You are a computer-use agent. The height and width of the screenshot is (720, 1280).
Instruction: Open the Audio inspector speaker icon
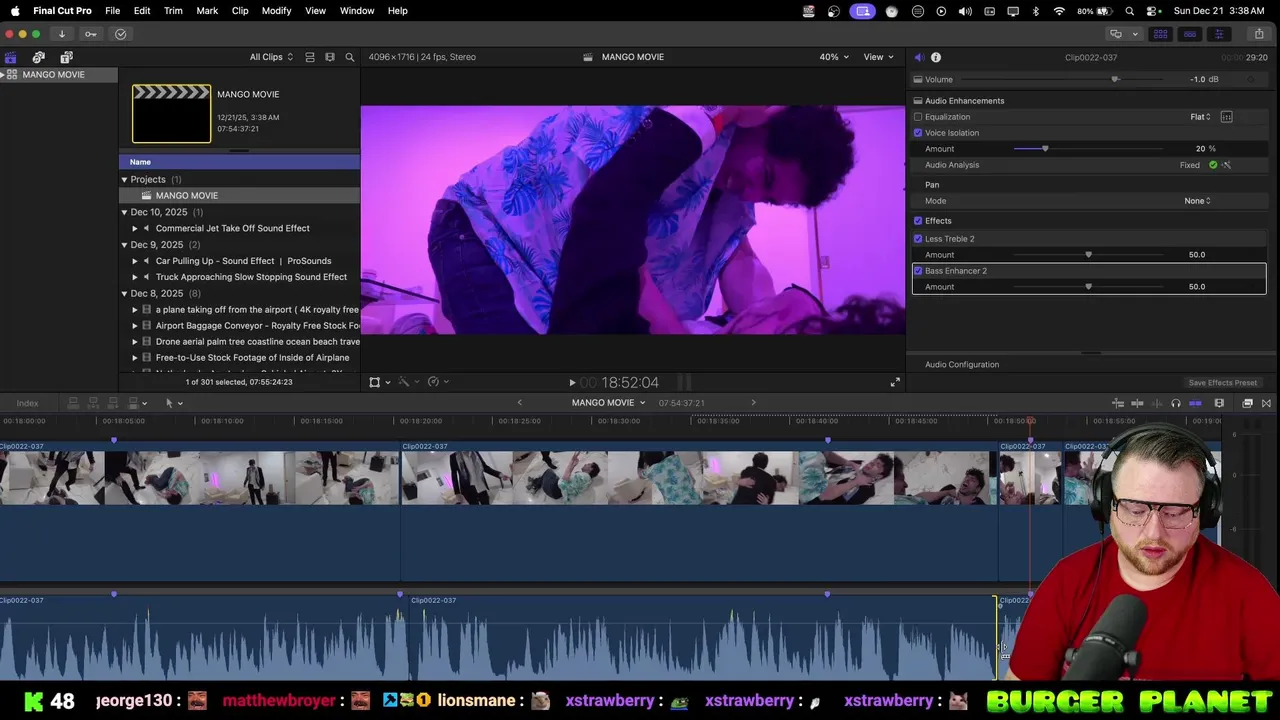coord(919,57)
